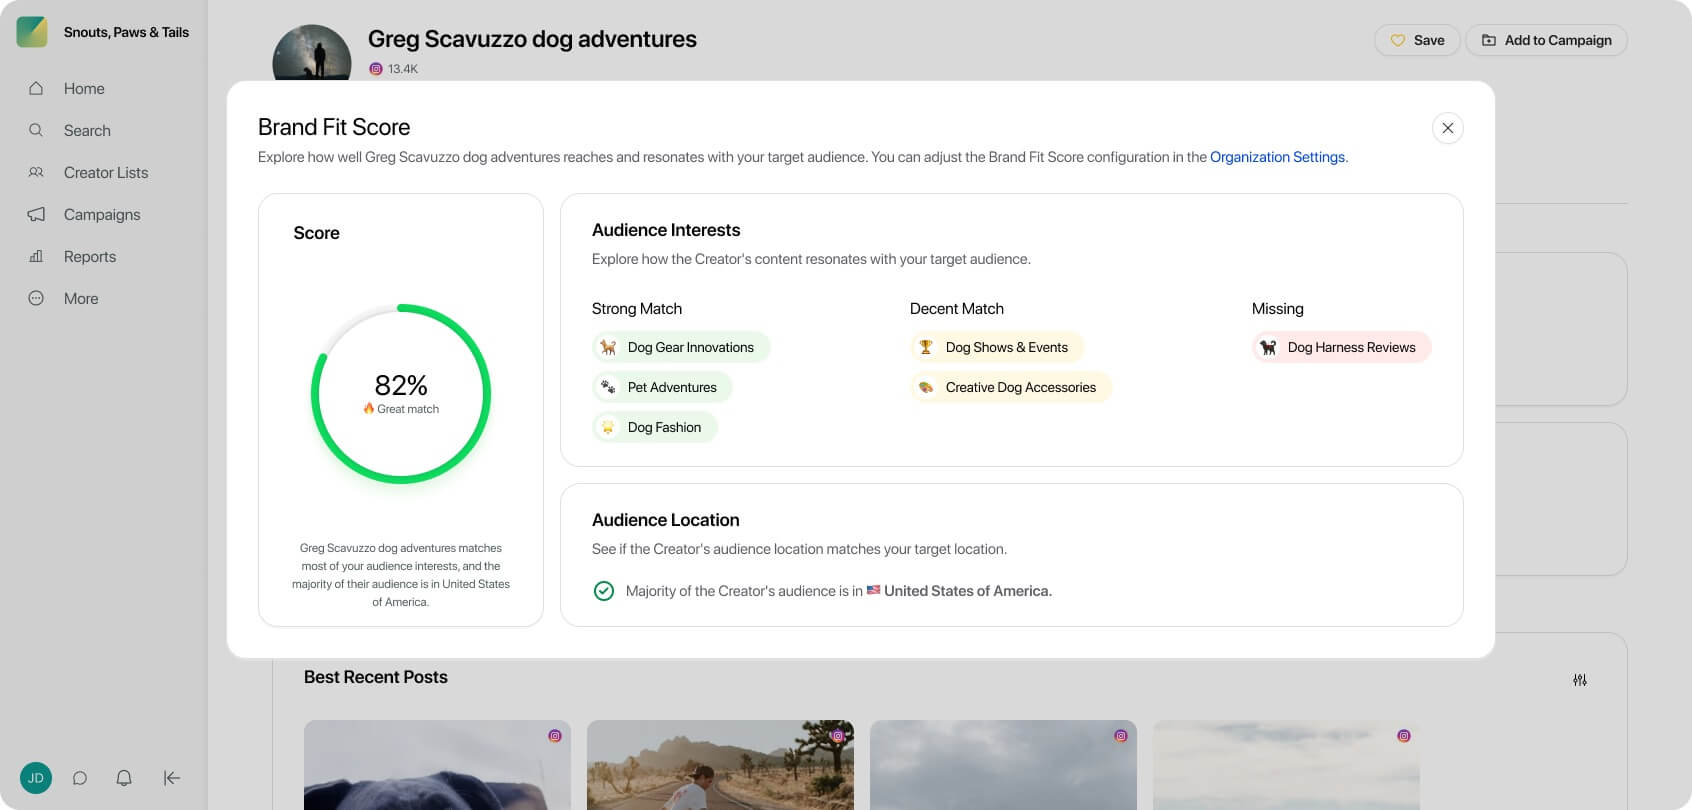Select the Dog Harness Reviews tag

[x=1342, y=347]
